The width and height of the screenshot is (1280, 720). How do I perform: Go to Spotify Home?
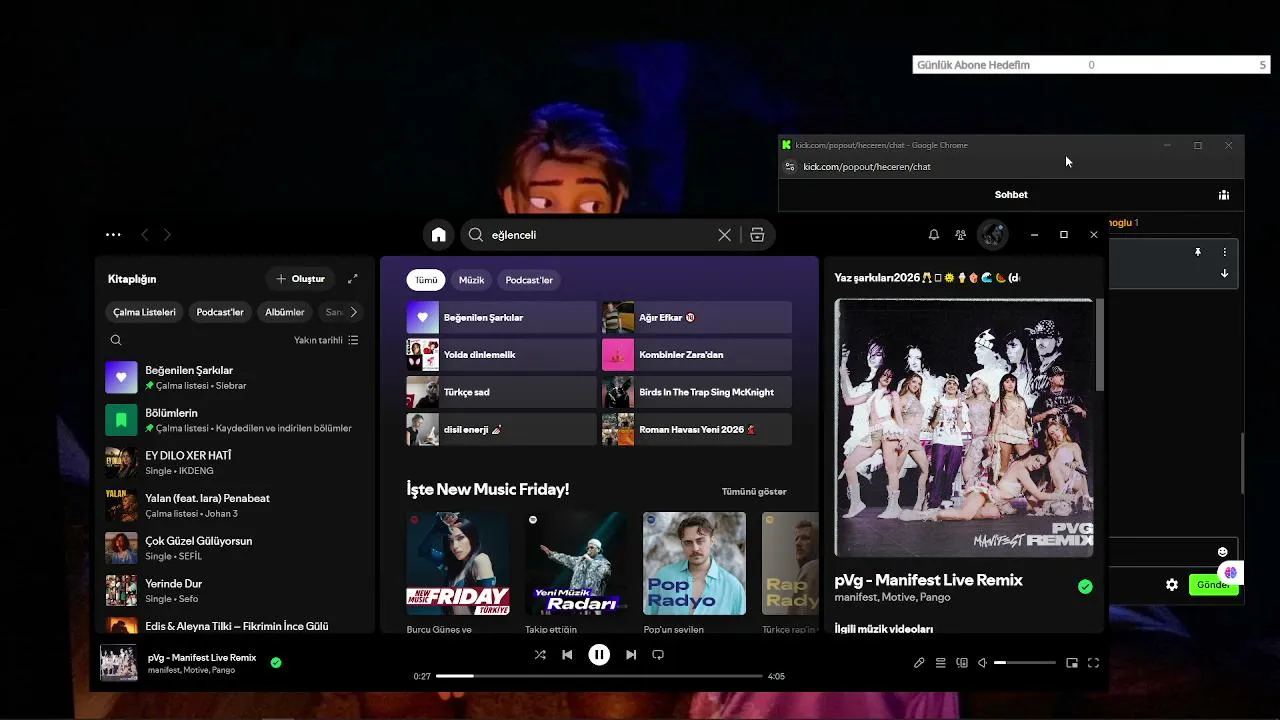pos(438,235)
